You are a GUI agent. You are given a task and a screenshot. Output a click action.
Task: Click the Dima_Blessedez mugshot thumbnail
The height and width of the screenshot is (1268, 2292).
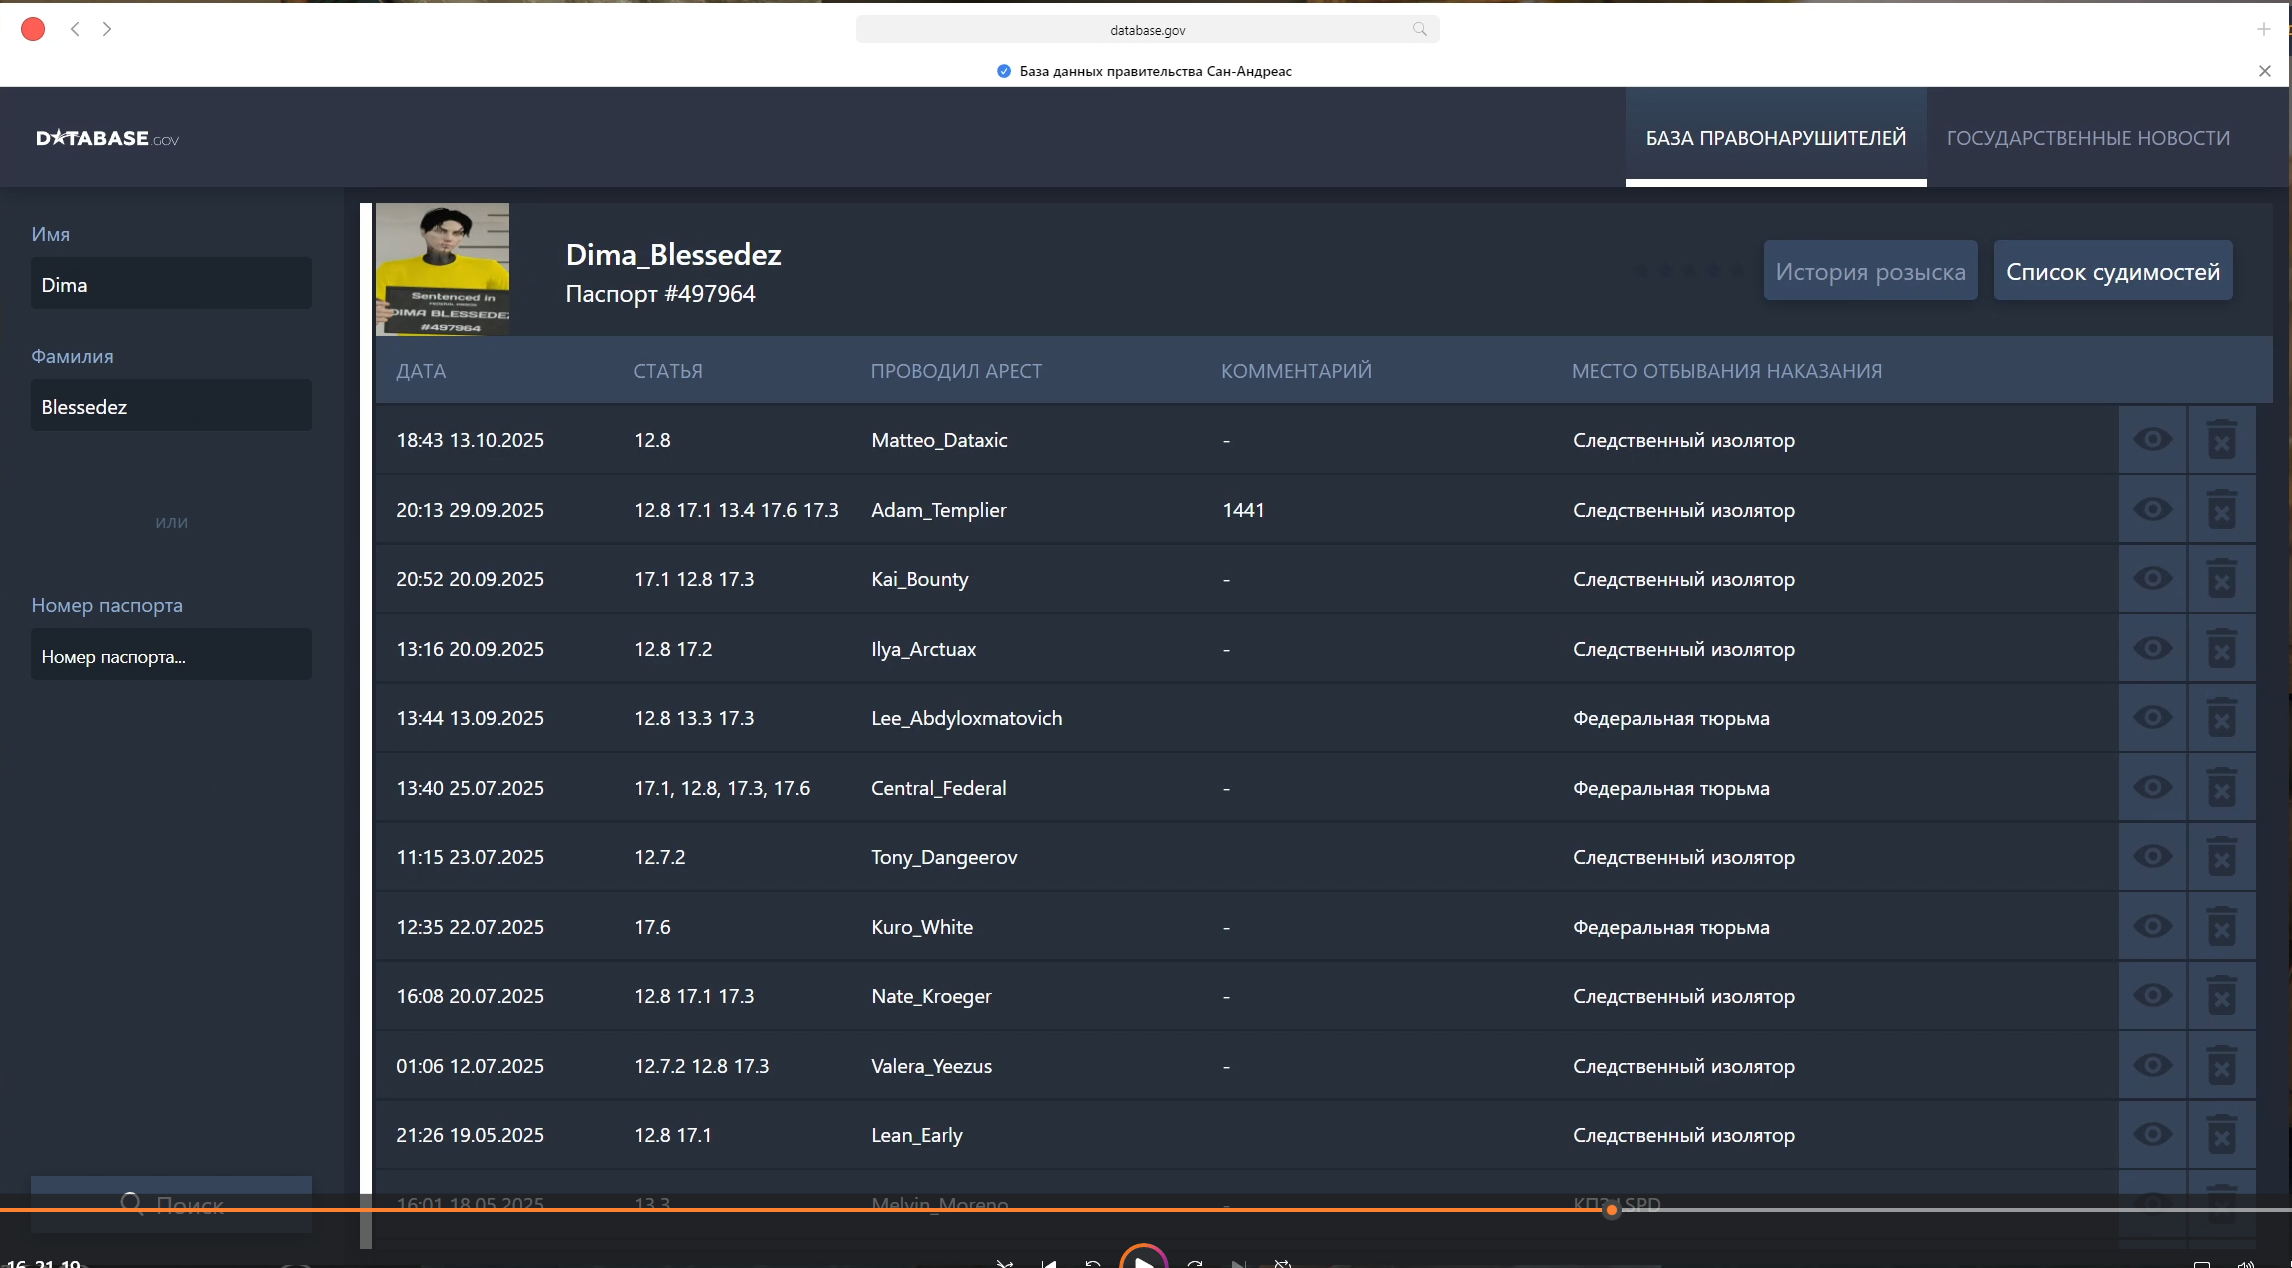point(442,269)
